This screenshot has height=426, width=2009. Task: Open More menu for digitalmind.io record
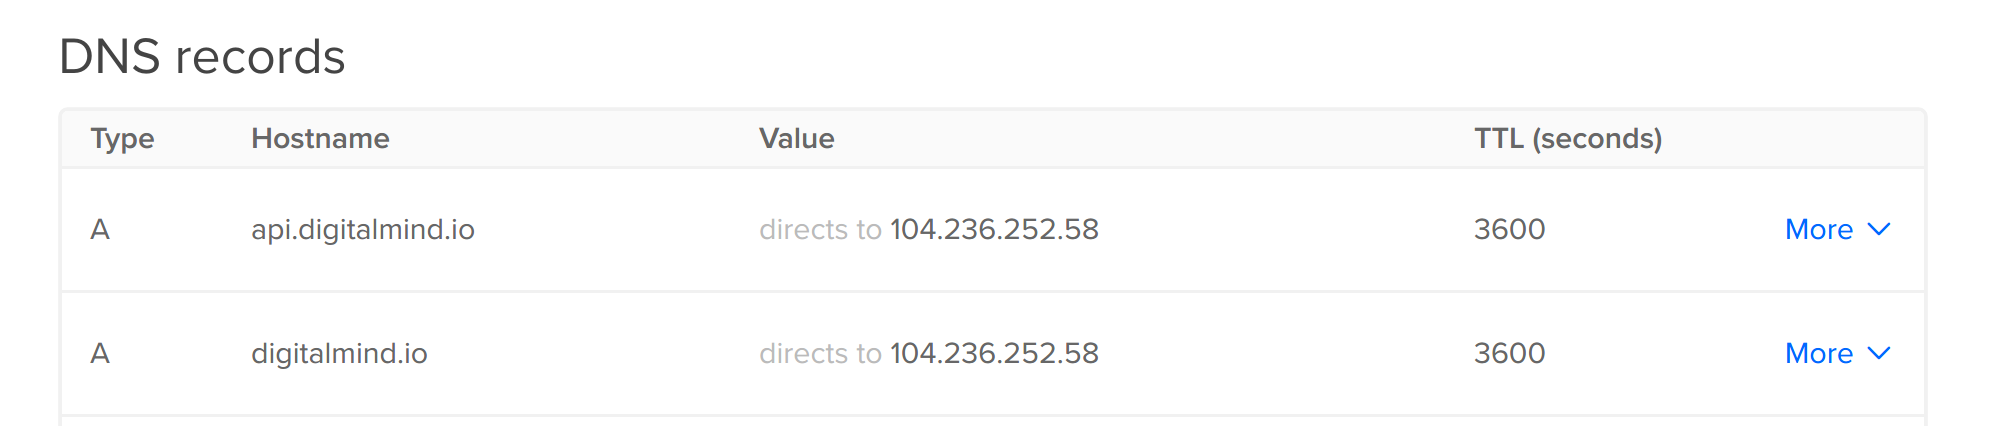(x=1837, y=354)
